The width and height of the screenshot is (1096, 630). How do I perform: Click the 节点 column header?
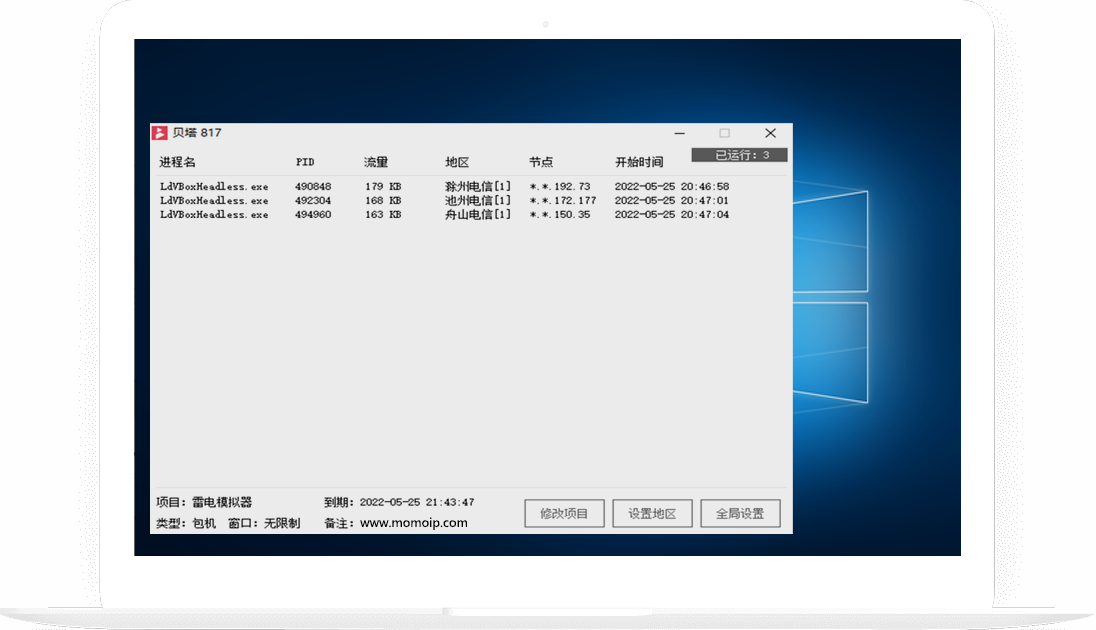click(541, 162)
